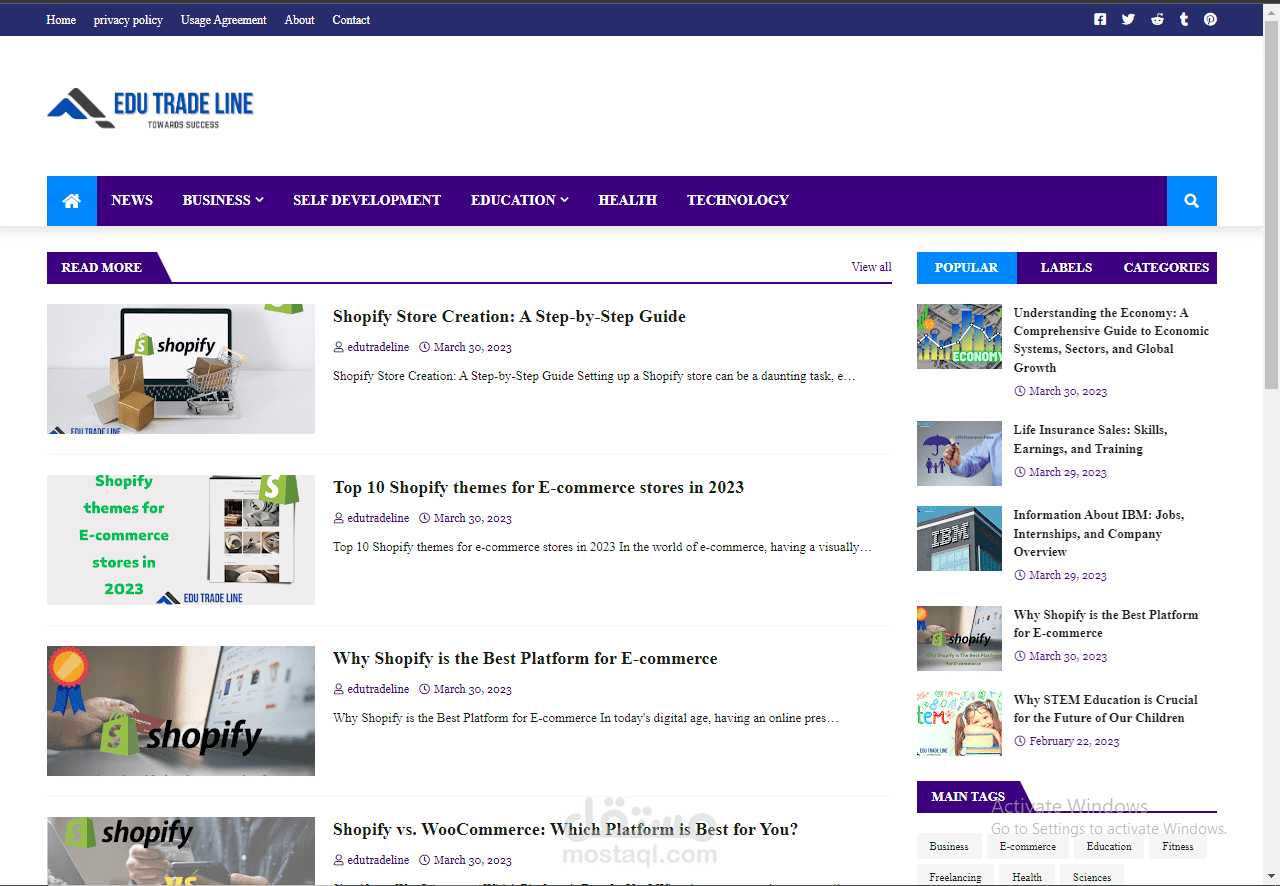The width and height of the screenshot is (1280, 886).
Task: Open Life Insurance Sales popular post
Action: point(1090,439)
